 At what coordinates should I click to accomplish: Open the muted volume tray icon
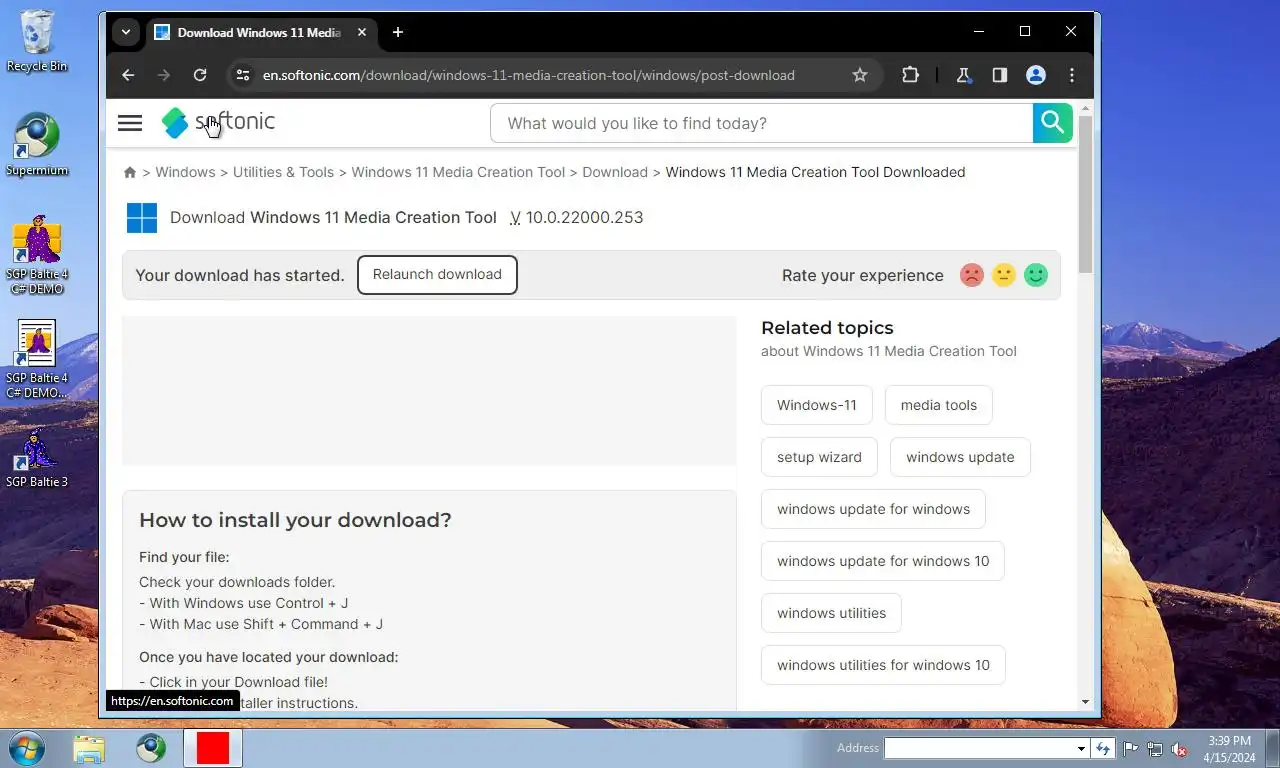[1179, 748]
